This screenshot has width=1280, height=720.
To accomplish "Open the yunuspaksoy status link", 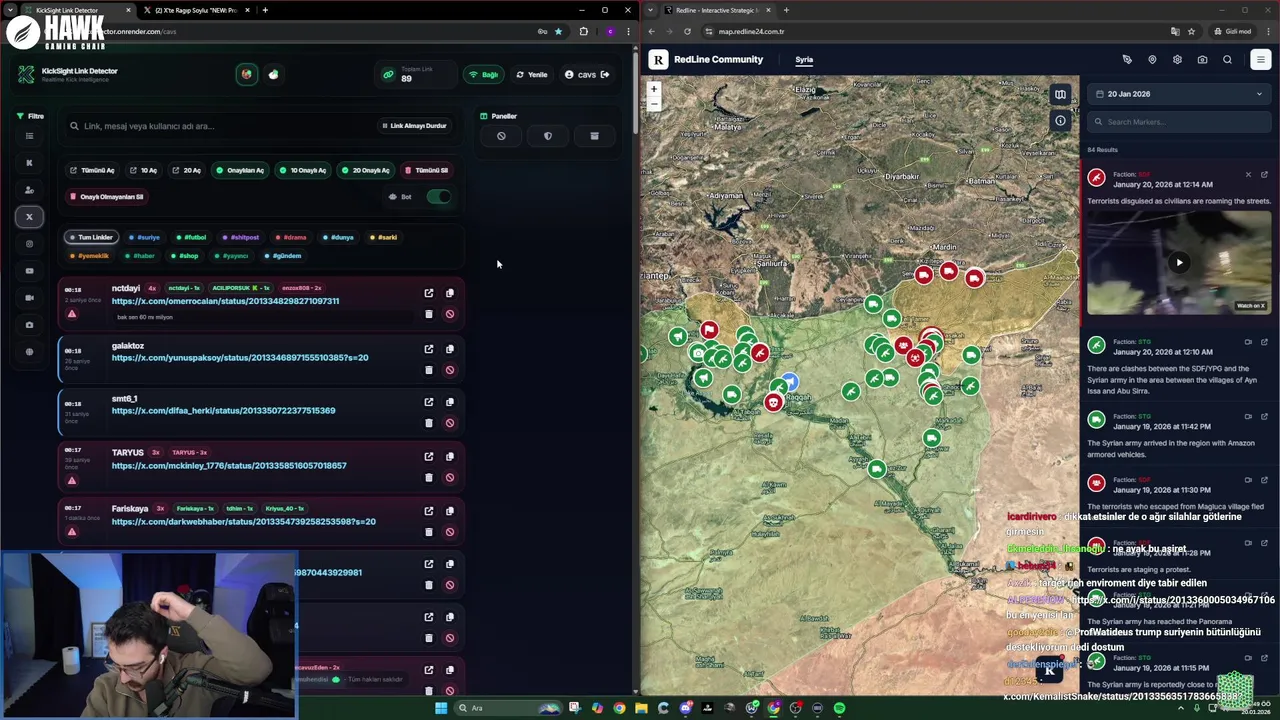I will pyautogui.click(x=240, y=358).
